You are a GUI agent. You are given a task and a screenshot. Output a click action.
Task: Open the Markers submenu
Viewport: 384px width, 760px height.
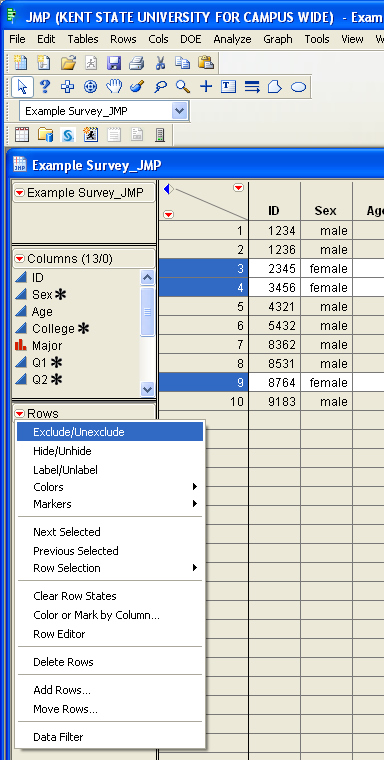110,504
